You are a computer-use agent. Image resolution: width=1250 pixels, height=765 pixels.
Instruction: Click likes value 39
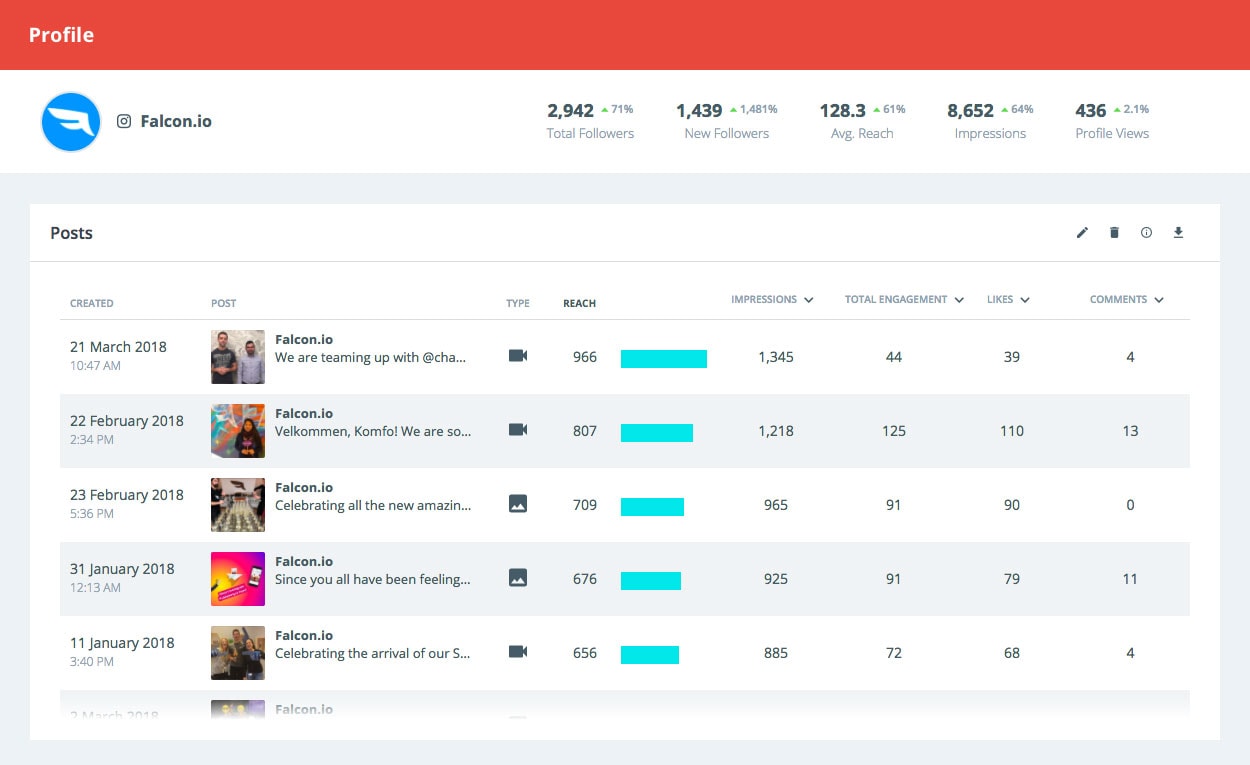point(1012,357)
